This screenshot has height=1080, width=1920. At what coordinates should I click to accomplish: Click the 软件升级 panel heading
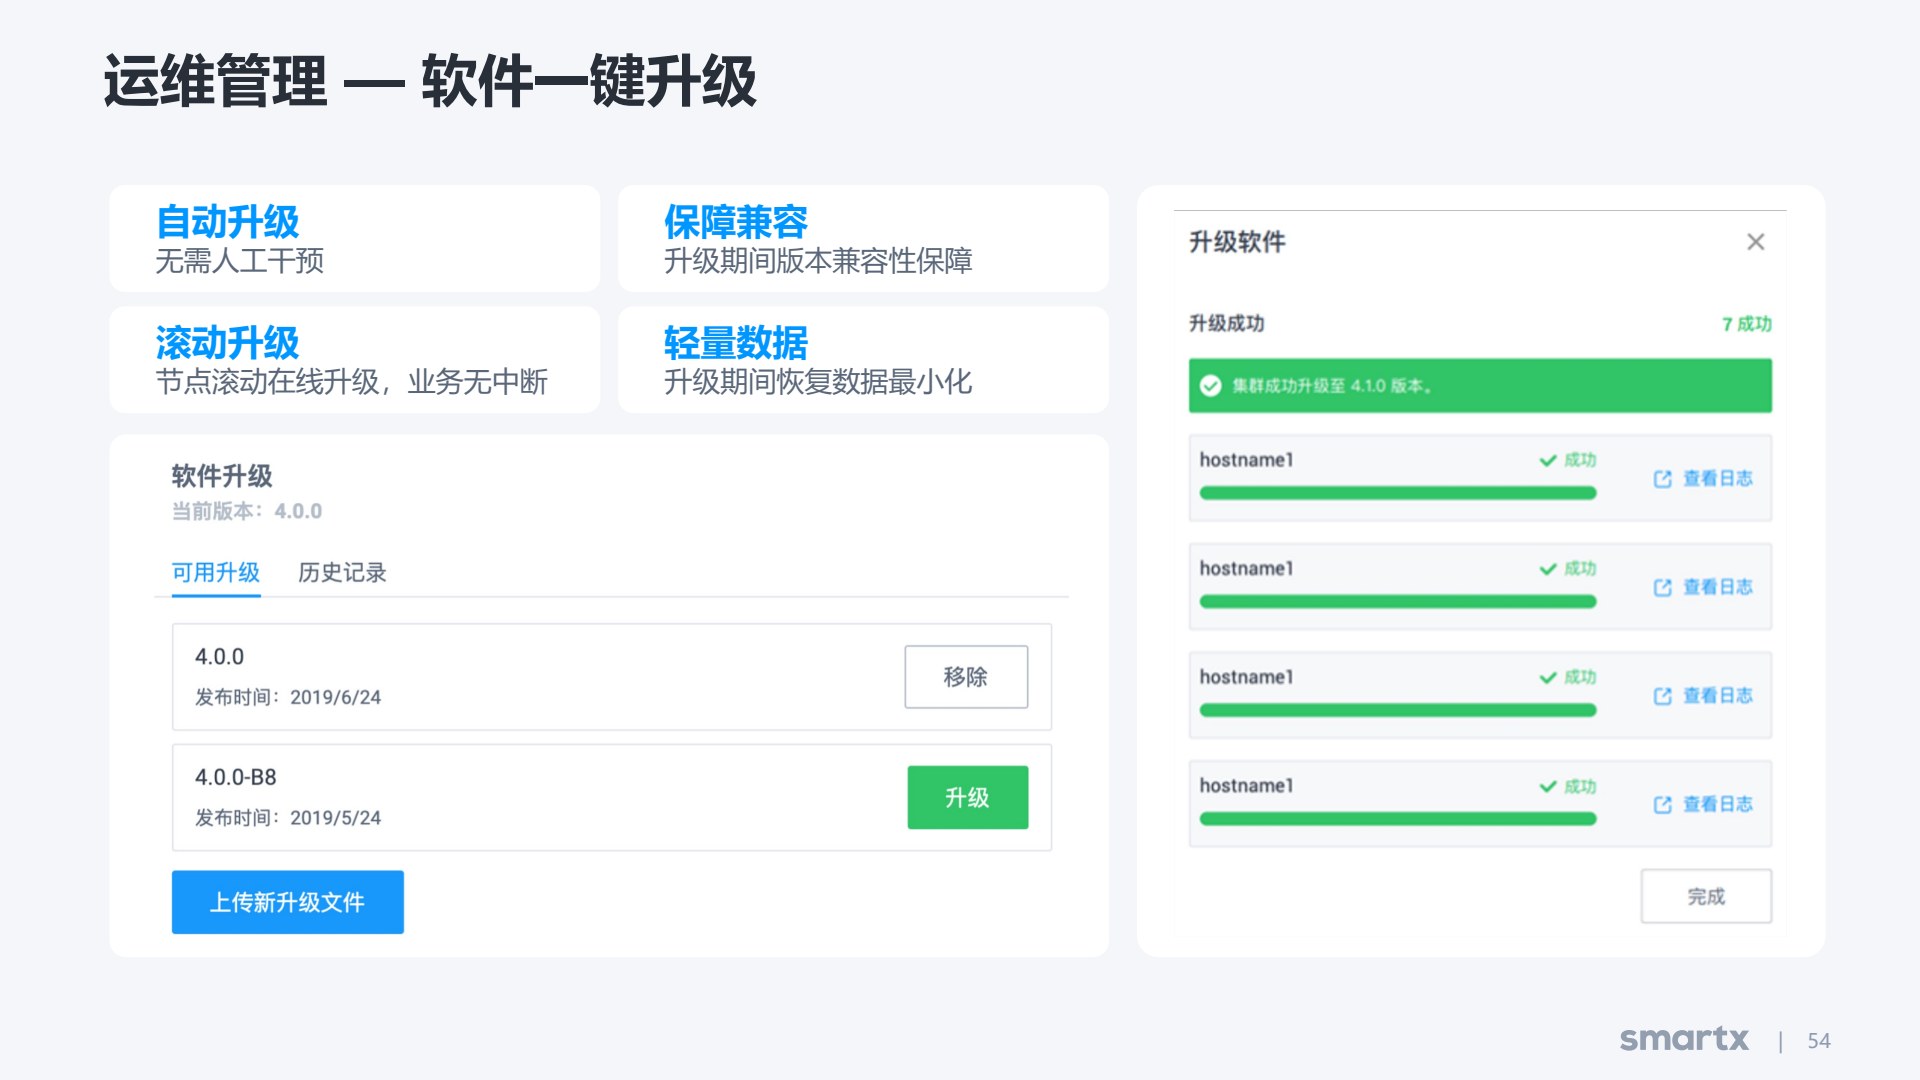pyautogui.click(x=222, y=476)
